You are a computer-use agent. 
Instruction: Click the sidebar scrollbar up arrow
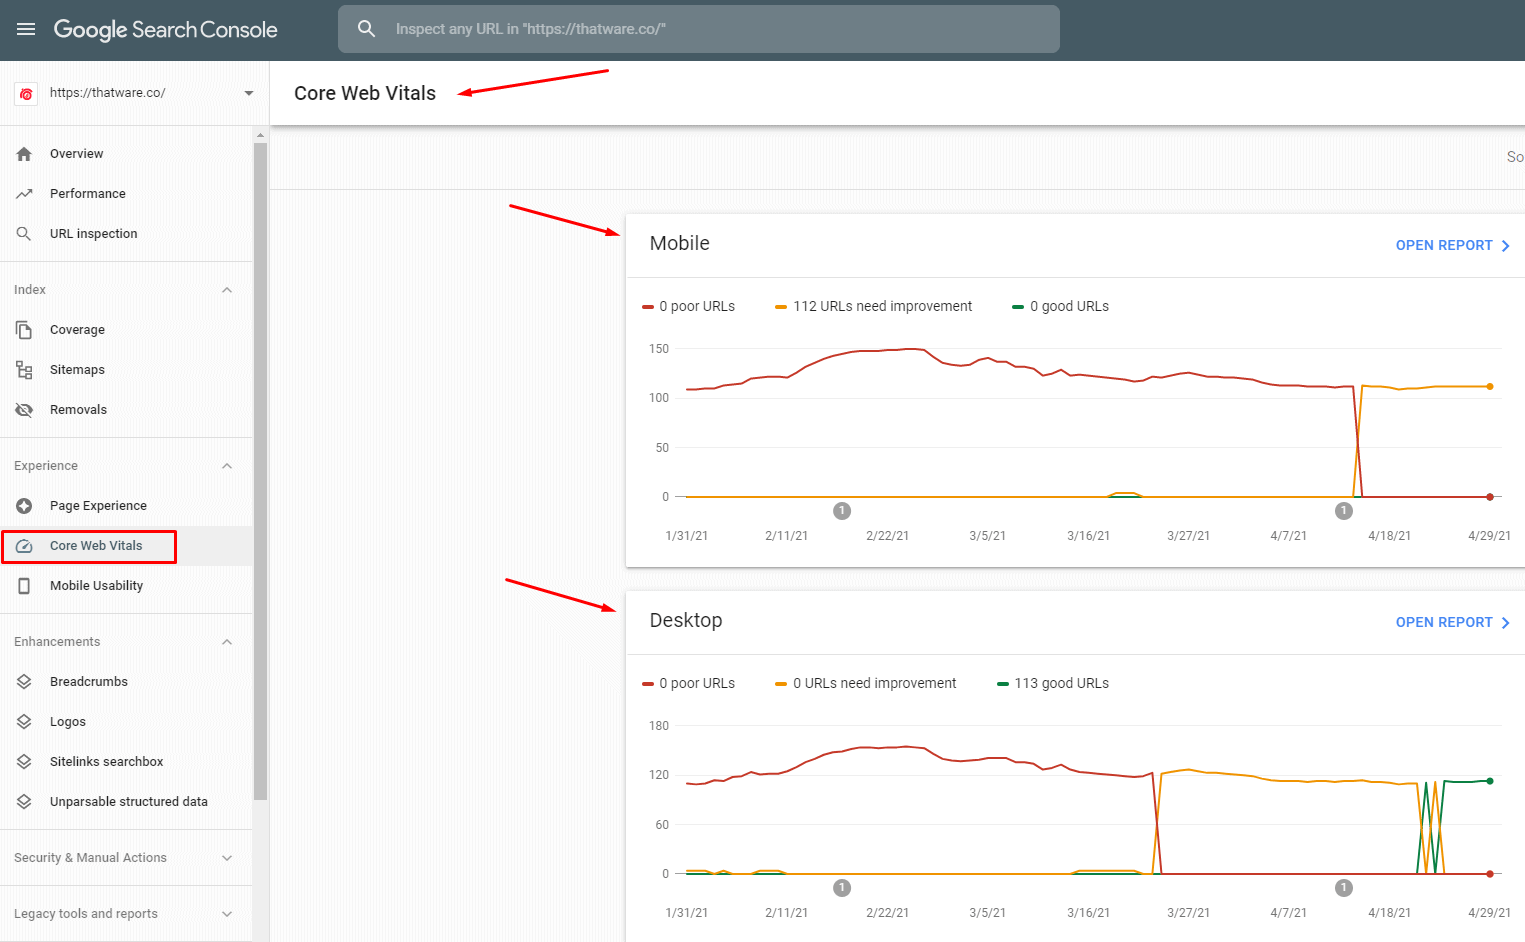(261, 134)
